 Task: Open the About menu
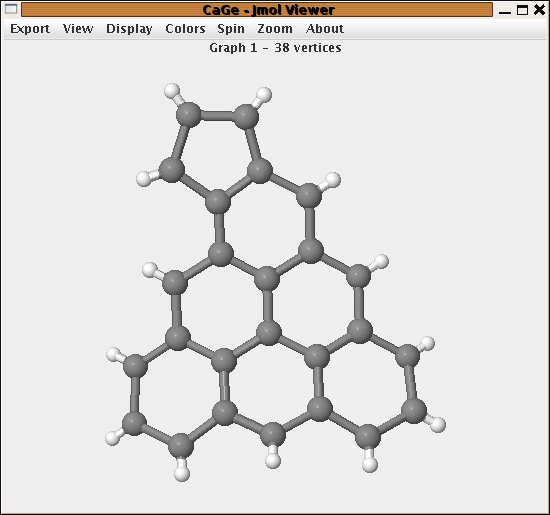pos(324,29)
